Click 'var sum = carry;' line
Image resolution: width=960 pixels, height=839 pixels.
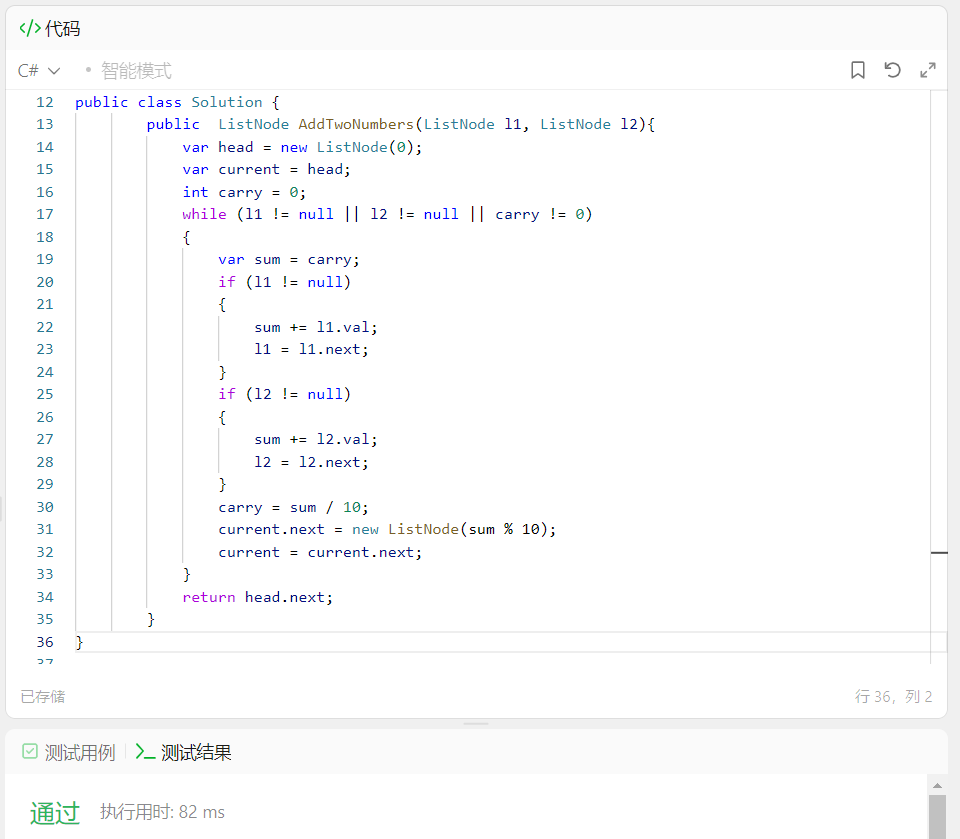(x=288, y=260)
